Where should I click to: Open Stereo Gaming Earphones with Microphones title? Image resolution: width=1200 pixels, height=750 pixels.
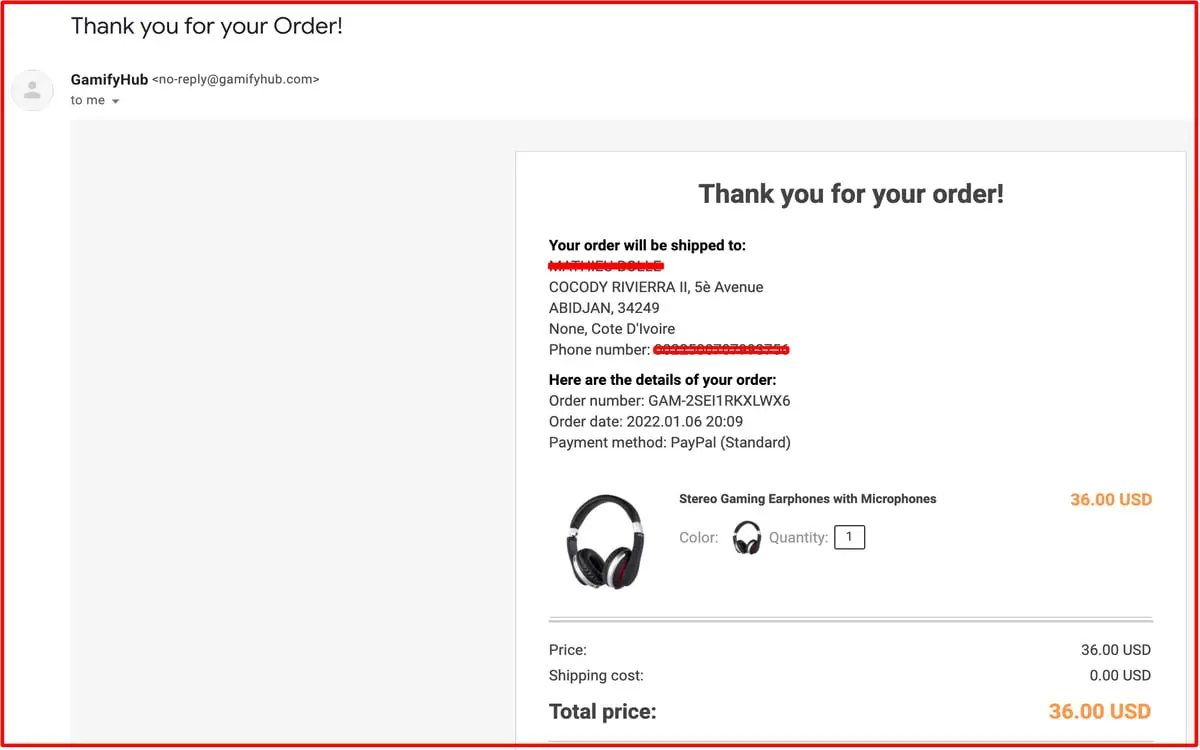click(x=807, y=499)
